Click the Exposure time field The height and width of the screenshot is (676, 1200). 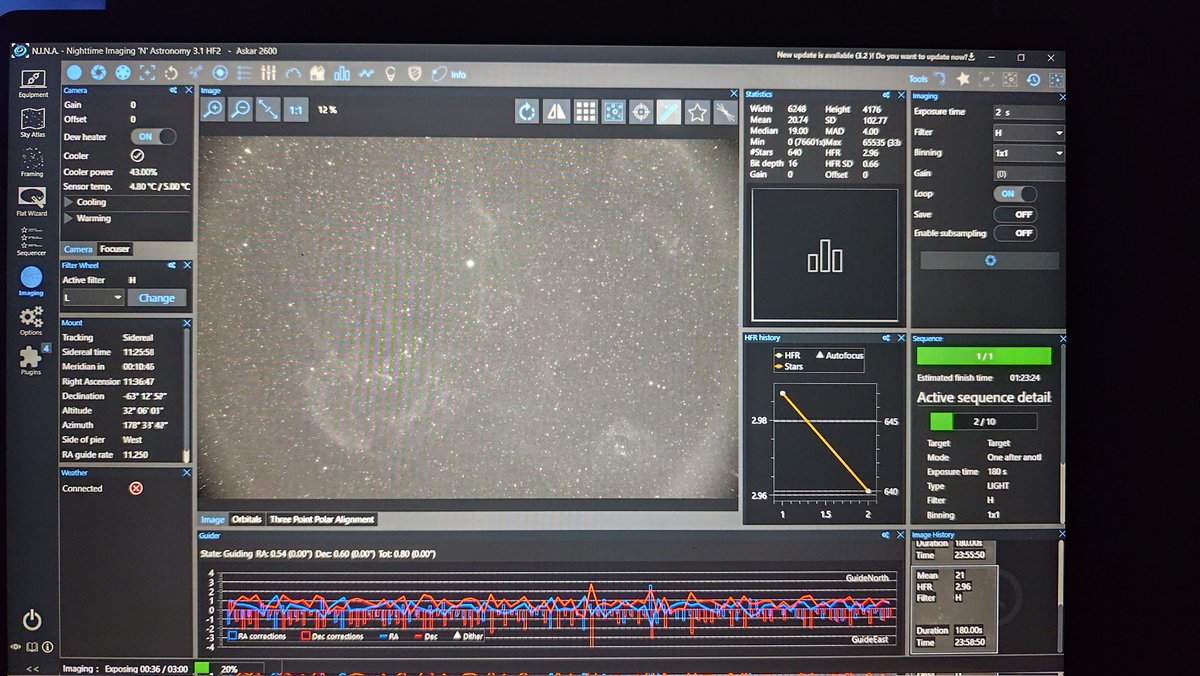click(1028, 112)
